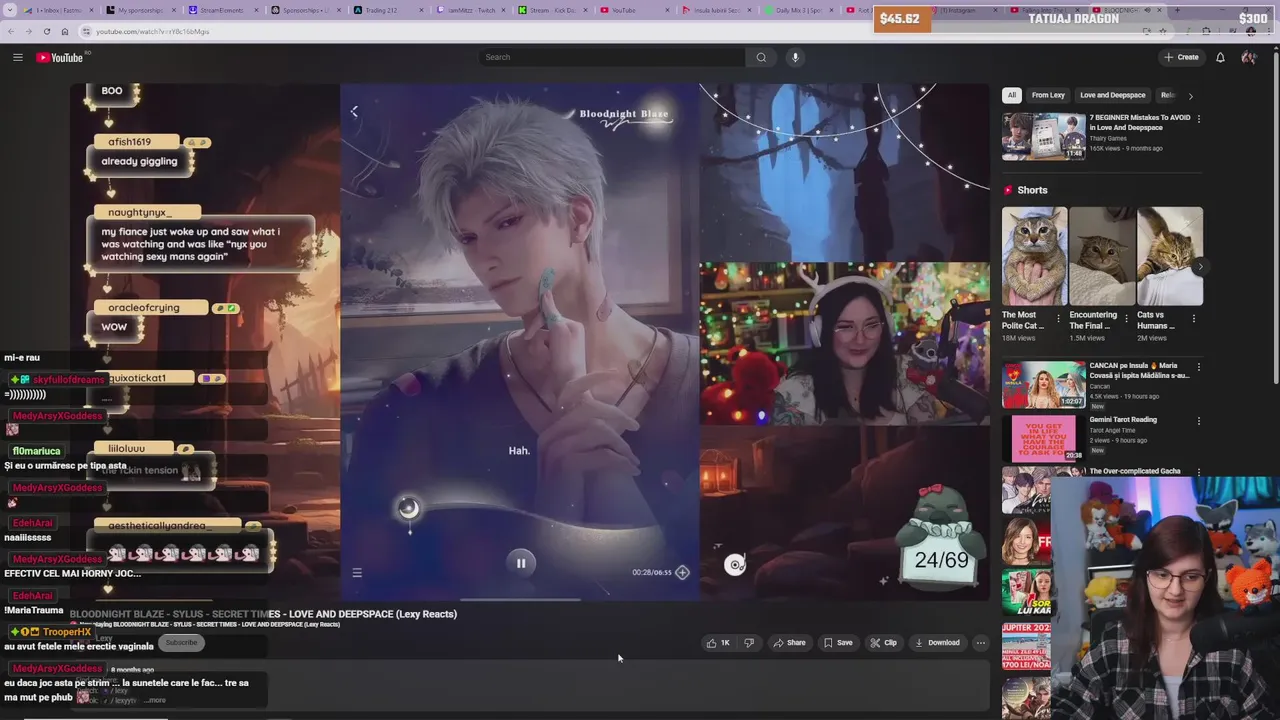The width and height of the screenshot is (1280, 720).
Task: Click the glowing handle on the audio wave slider
Action: point(408,508)
